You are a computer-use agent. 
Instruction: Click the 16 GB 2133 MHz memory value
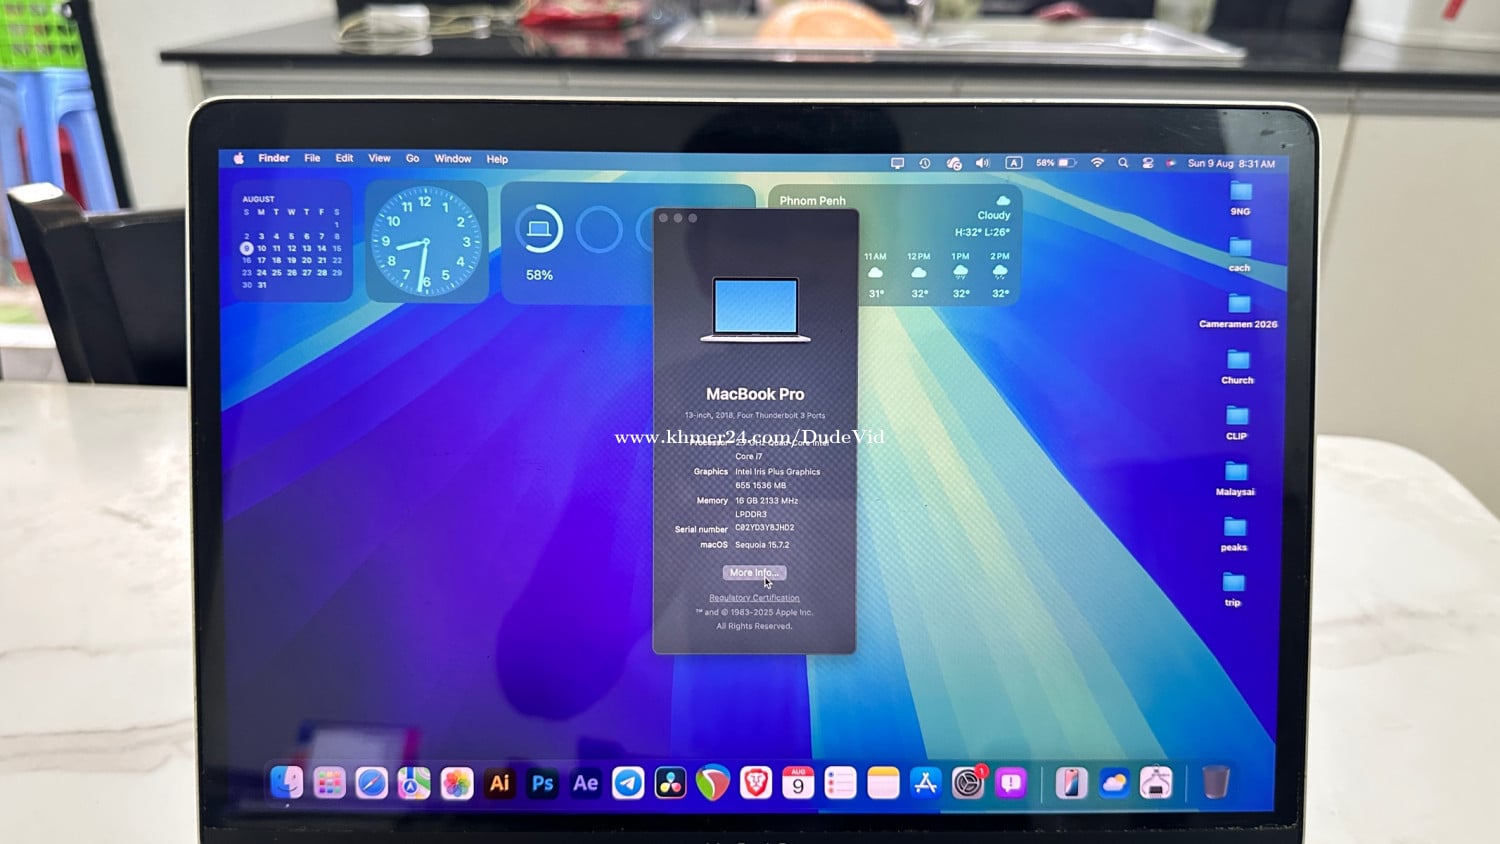(x=766, y=501)
